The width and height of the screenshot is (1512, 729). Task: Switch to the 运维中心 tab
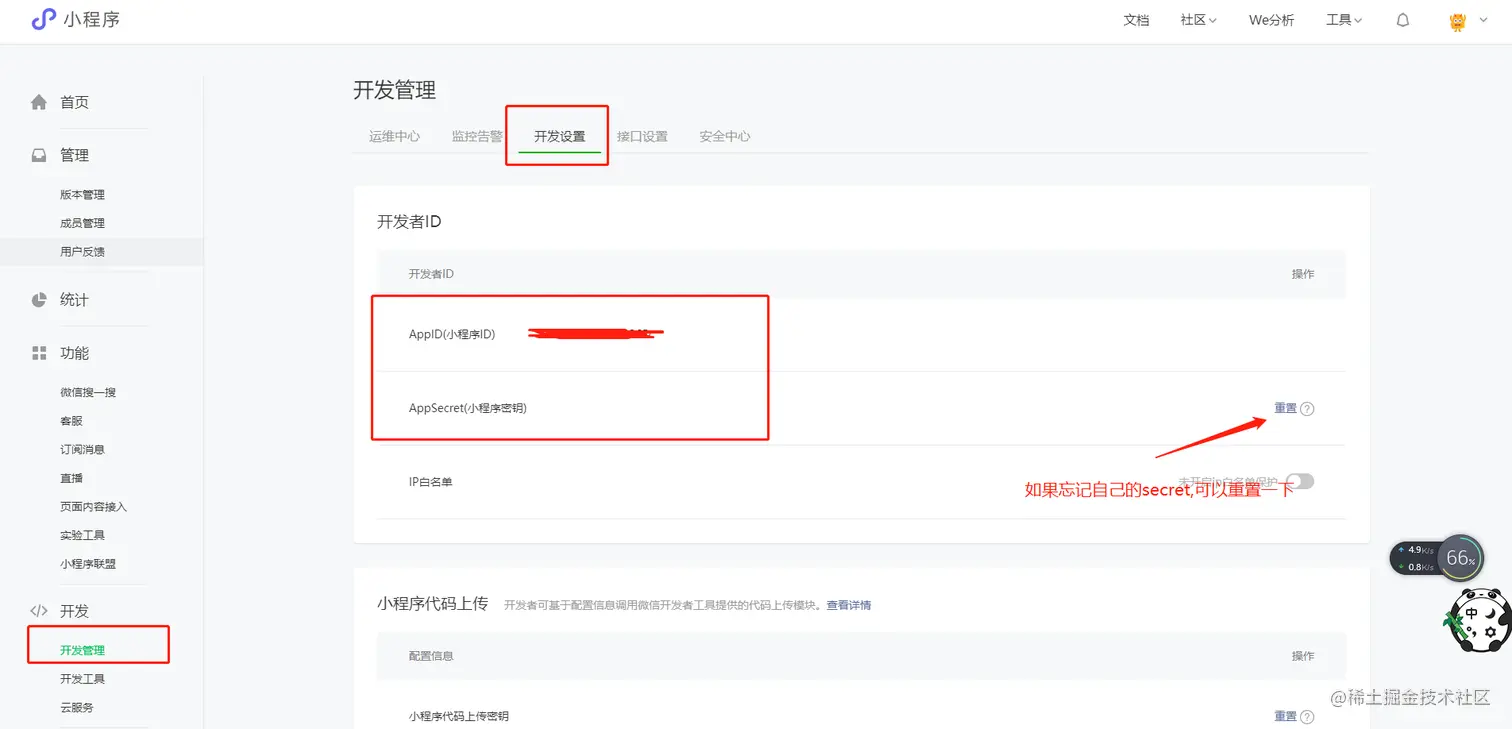(x=394, y=137)
